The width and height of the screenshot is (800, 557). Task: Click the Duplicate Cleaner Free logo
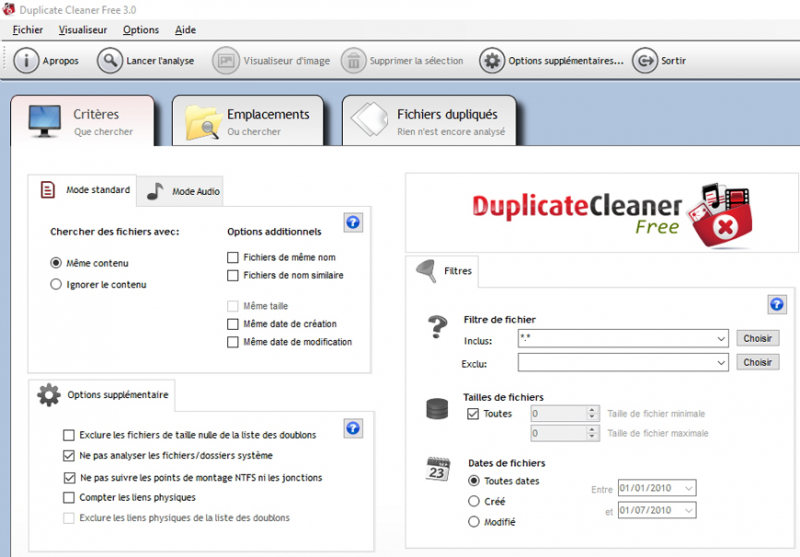coord(612,214)
